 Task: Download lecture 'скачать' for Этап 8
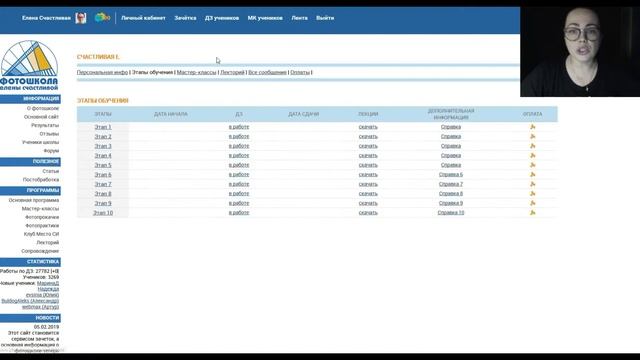pos(368,193)
